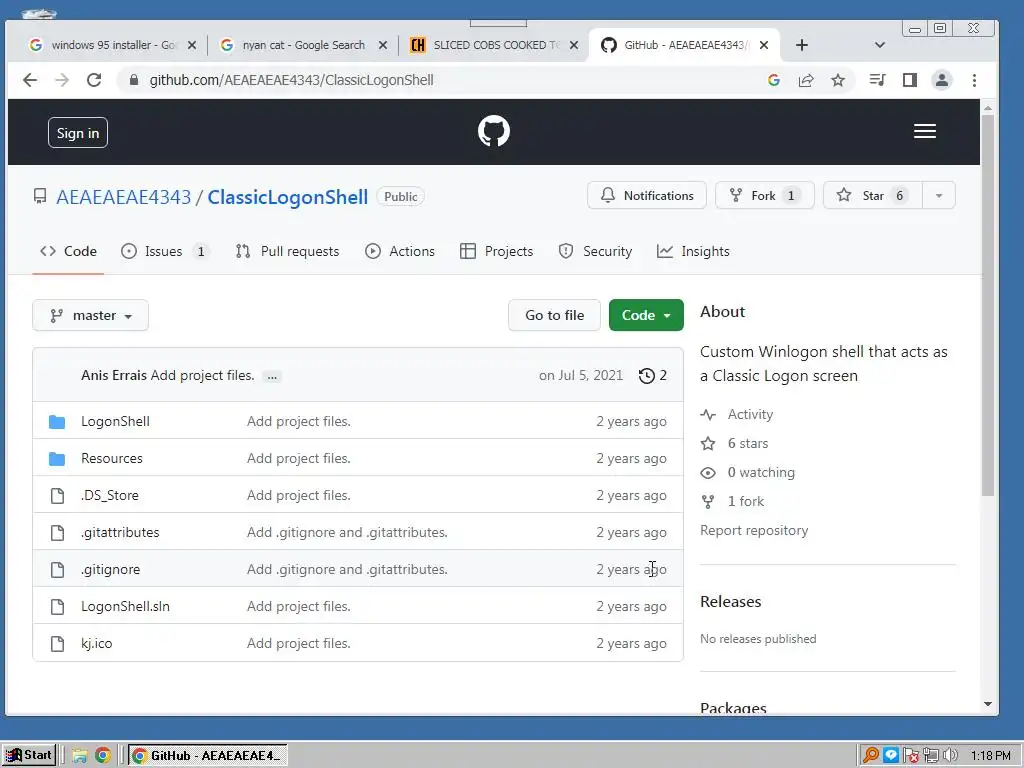Click the file icon beside kj.ico
Screen dimensions: 1024x768
[57, 644]
